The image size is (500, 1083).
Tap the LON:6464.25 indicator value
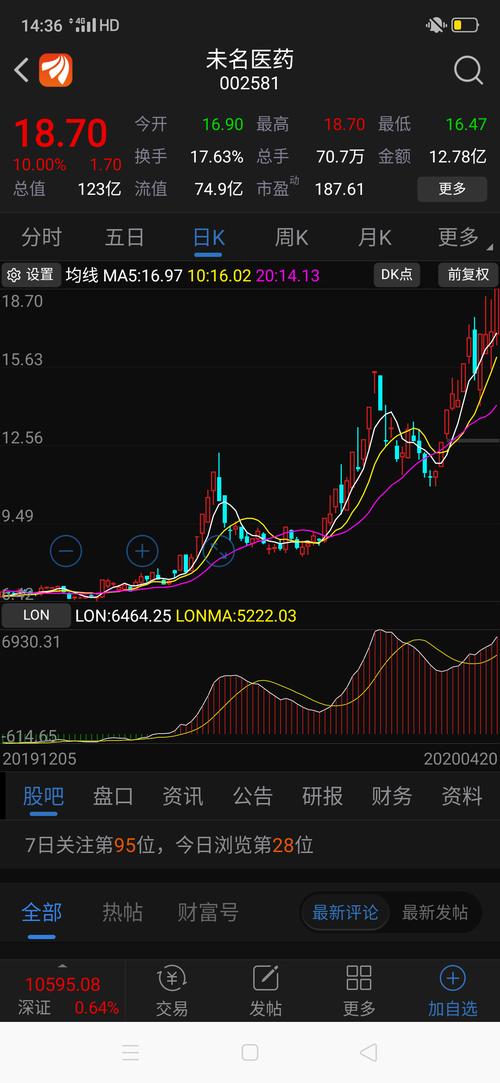point(123,615)
